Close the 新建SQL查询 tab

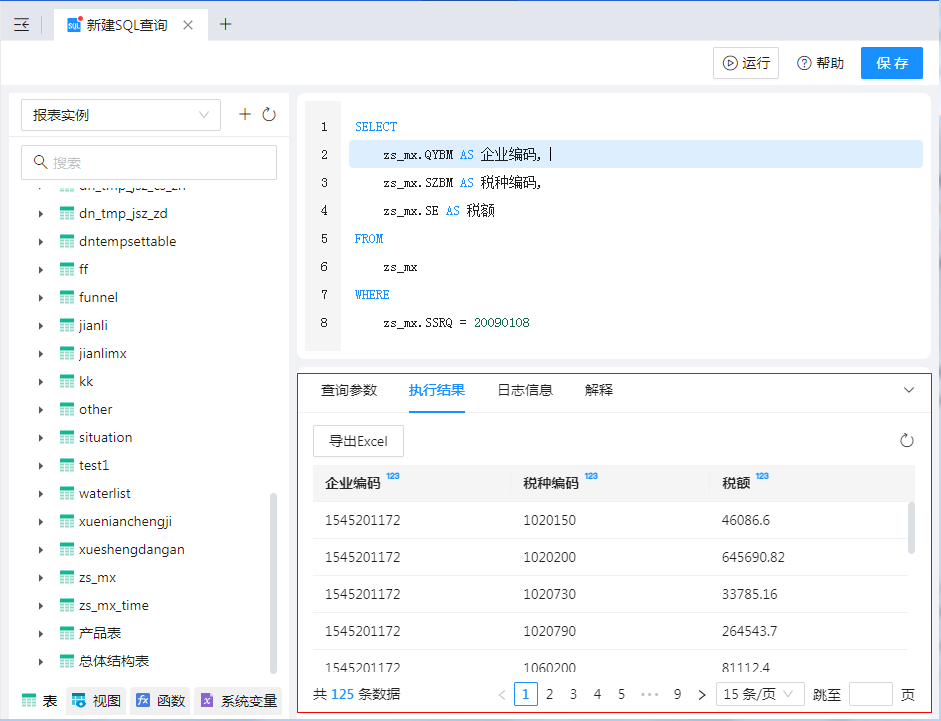(188, 25)
